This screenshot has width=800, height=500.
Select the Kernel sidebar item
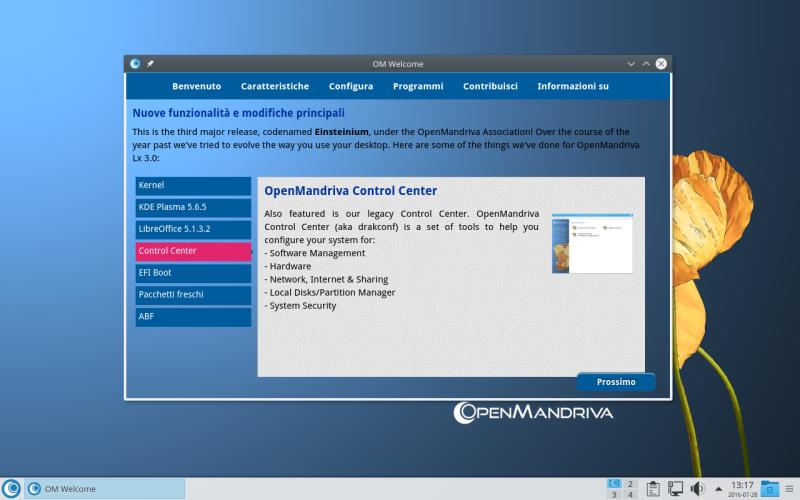pyautogui.click(x=193, y=186)
